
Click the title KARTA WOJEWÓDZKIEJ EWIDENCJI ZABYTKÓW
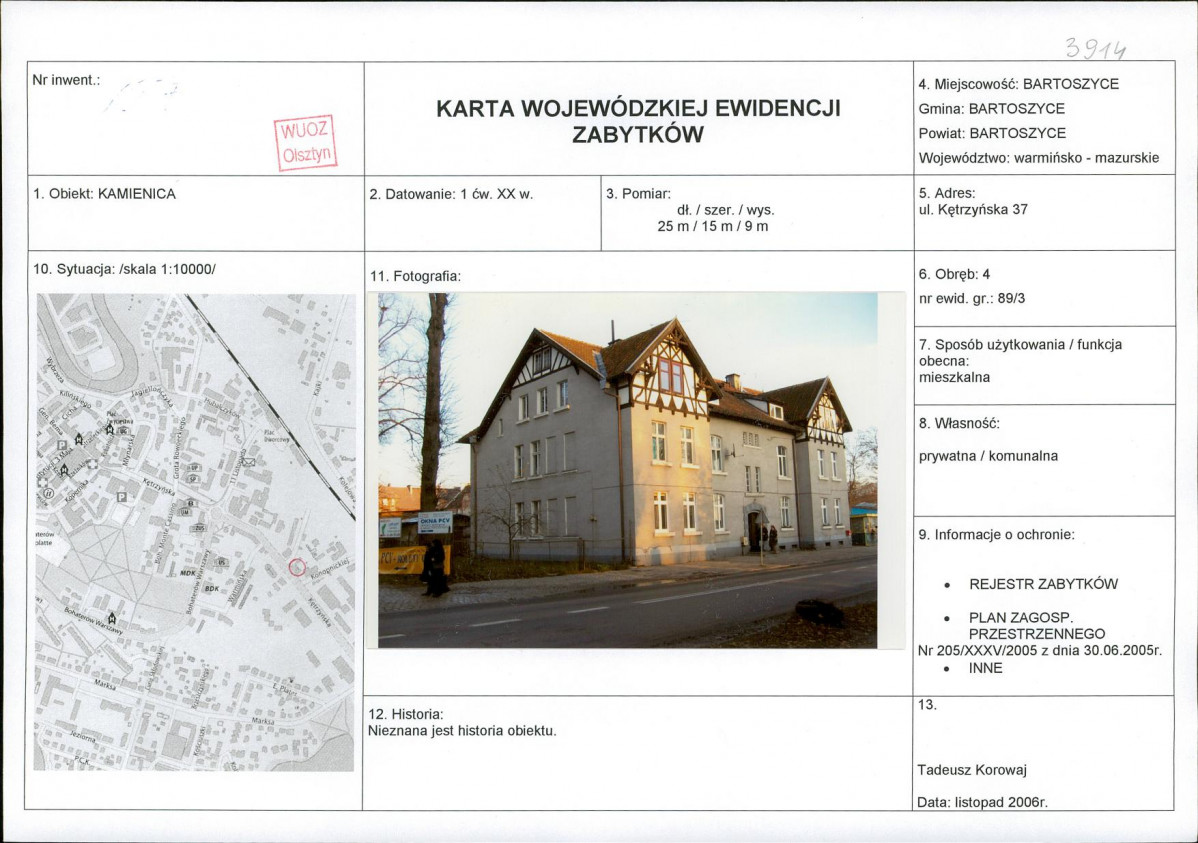click(638, 121)
